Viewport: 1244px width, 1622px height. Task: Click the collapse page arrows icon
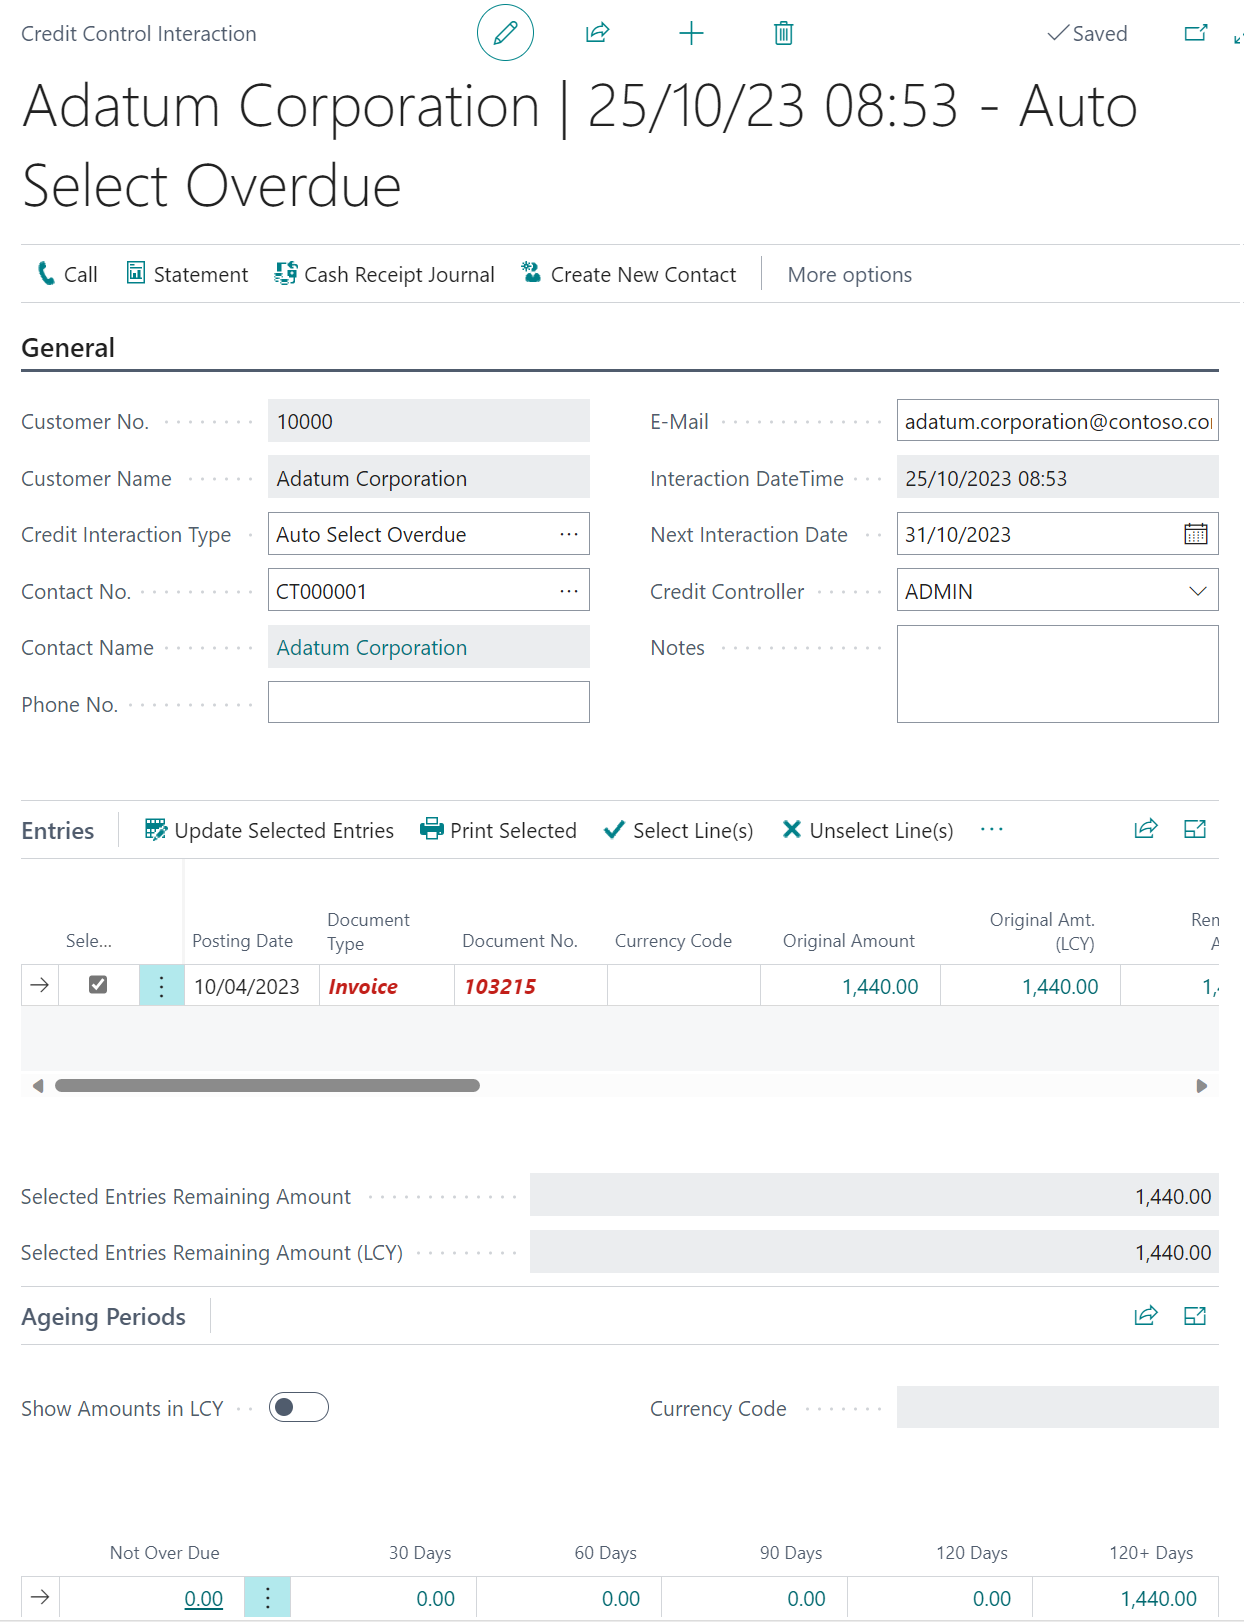(1238, 37)
